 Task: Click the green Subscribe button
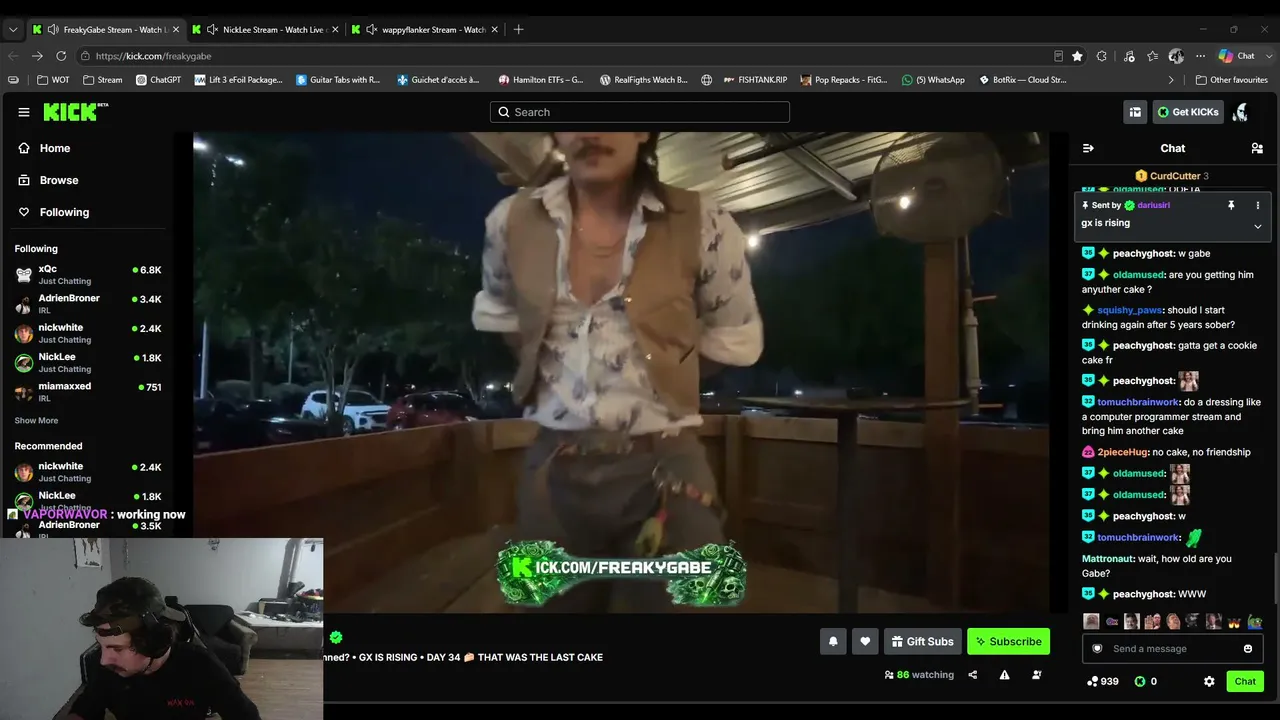1008,642
